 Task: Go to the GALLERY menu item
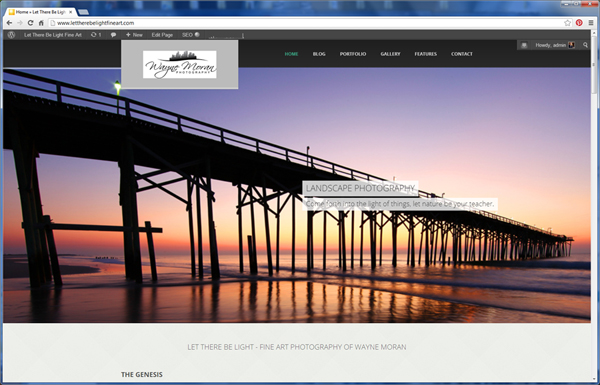pos(390,54)
